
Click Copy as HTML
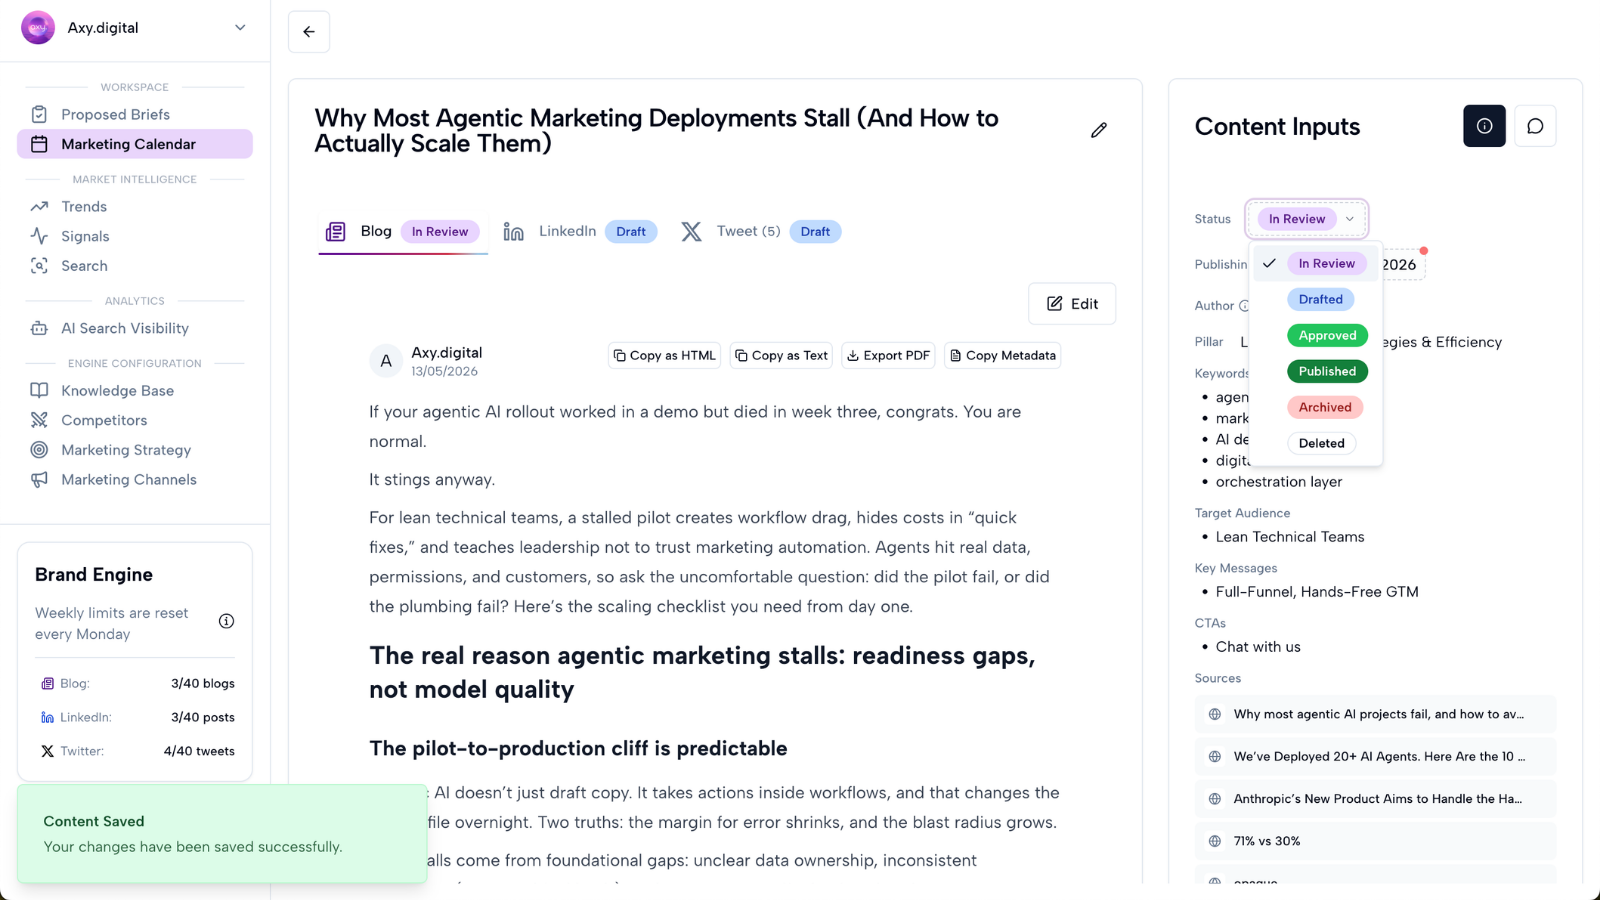(x=665, y=355)
